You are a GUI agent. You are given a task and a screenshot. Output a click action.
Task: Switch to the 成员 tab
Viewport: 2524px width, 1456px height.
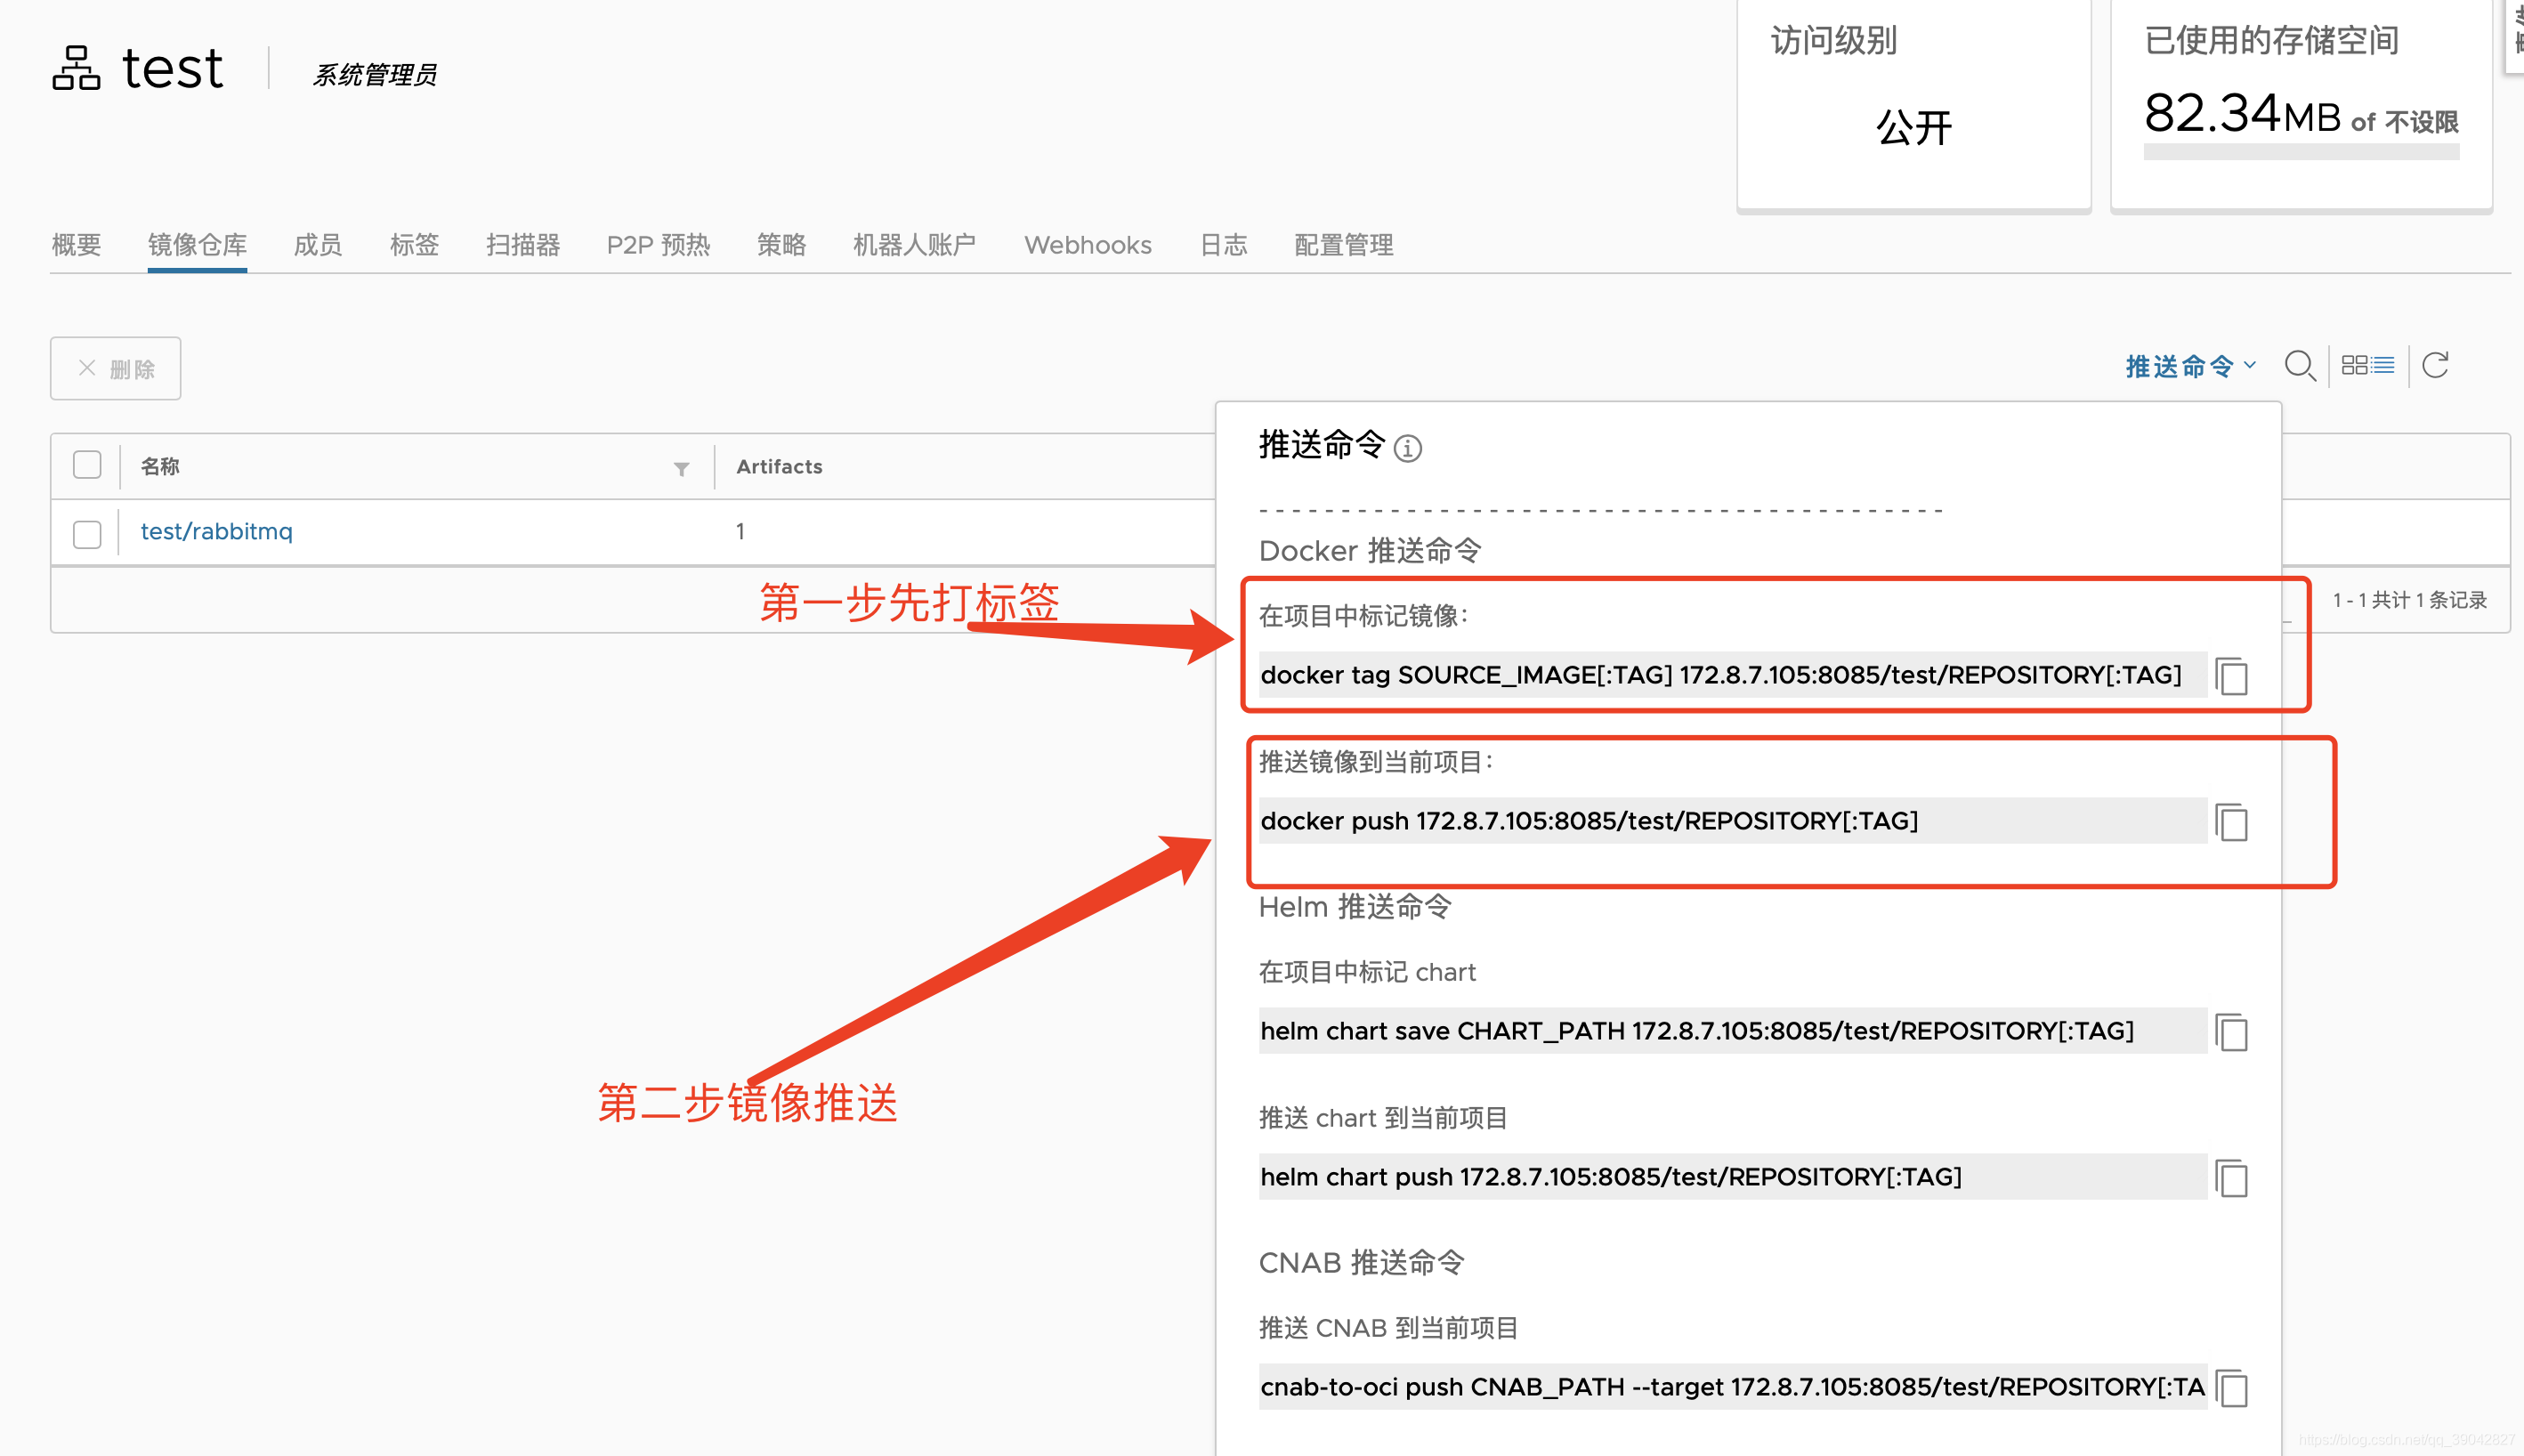(x=318, y=245)
